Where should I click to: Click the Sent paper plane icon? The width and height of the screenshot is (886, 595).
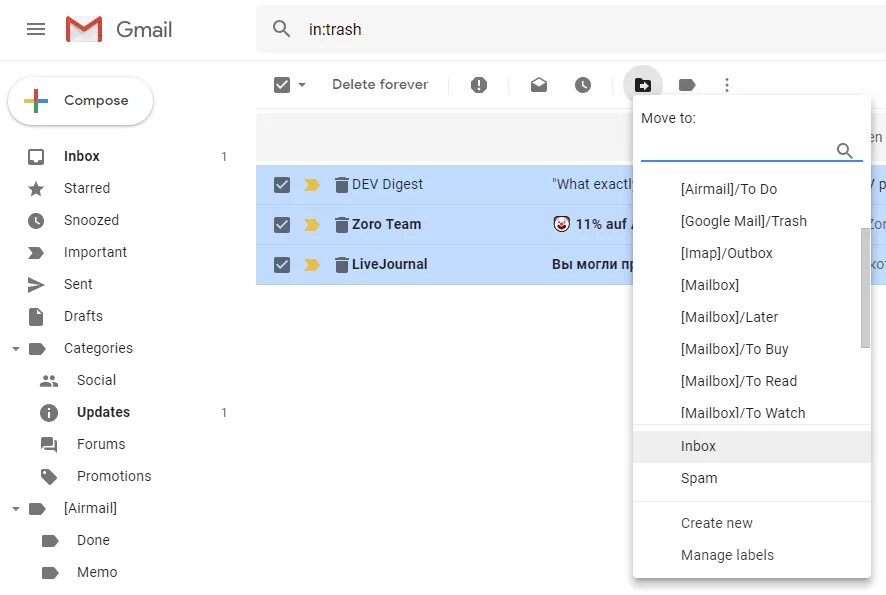tap(36, 285)
